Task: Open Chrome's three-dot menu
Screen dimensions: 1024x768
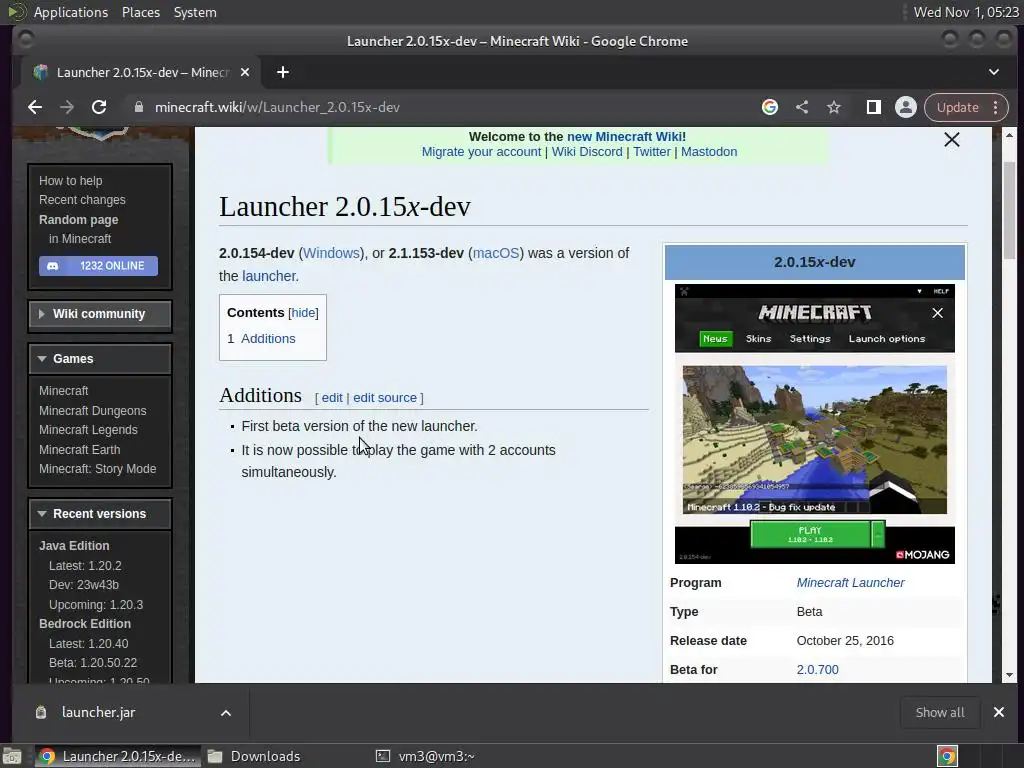Action: coord(996,107)
